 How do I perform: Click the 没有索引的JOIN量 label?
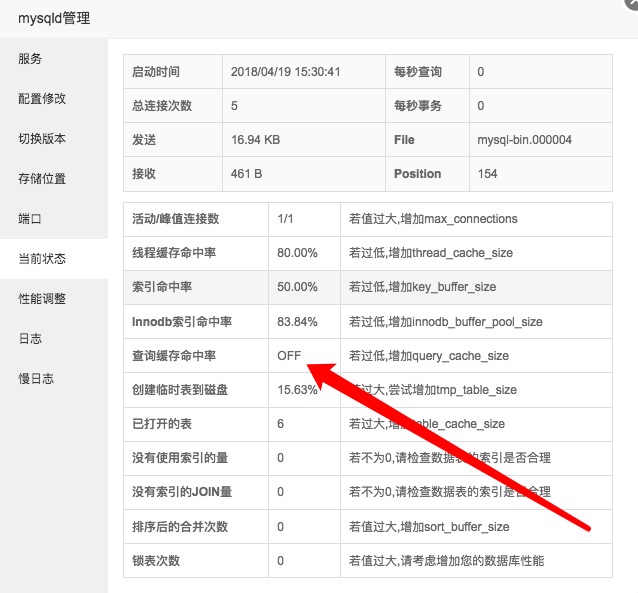pyautogui.click(x=181, y=492)
